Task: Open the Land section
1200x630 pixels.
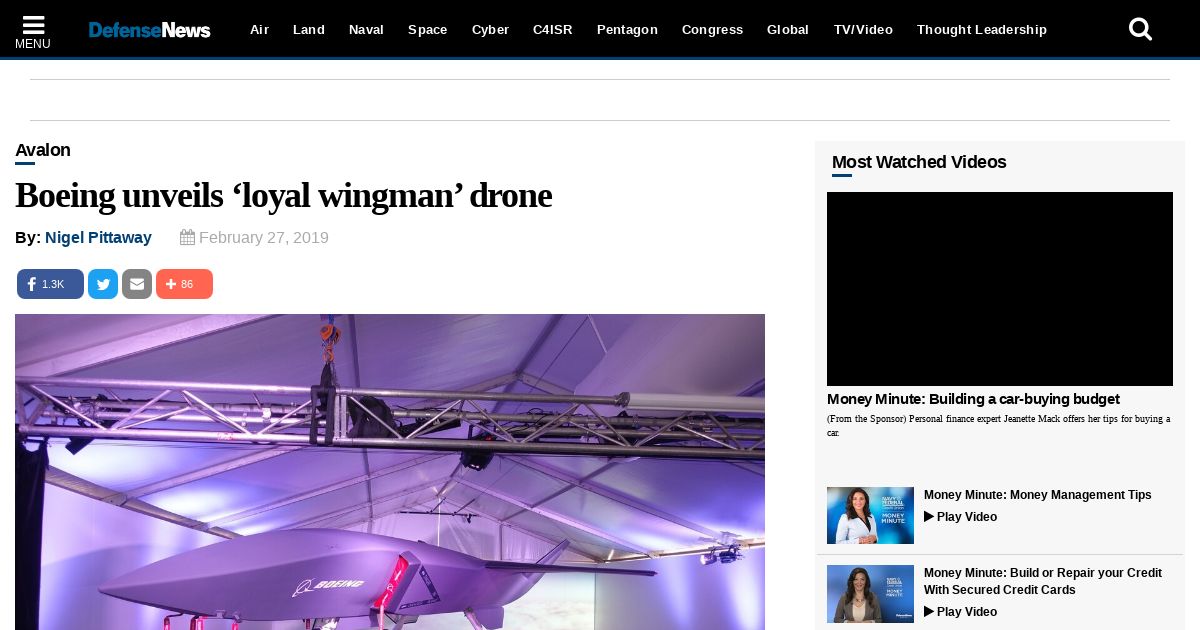Action: click(309, 30)
